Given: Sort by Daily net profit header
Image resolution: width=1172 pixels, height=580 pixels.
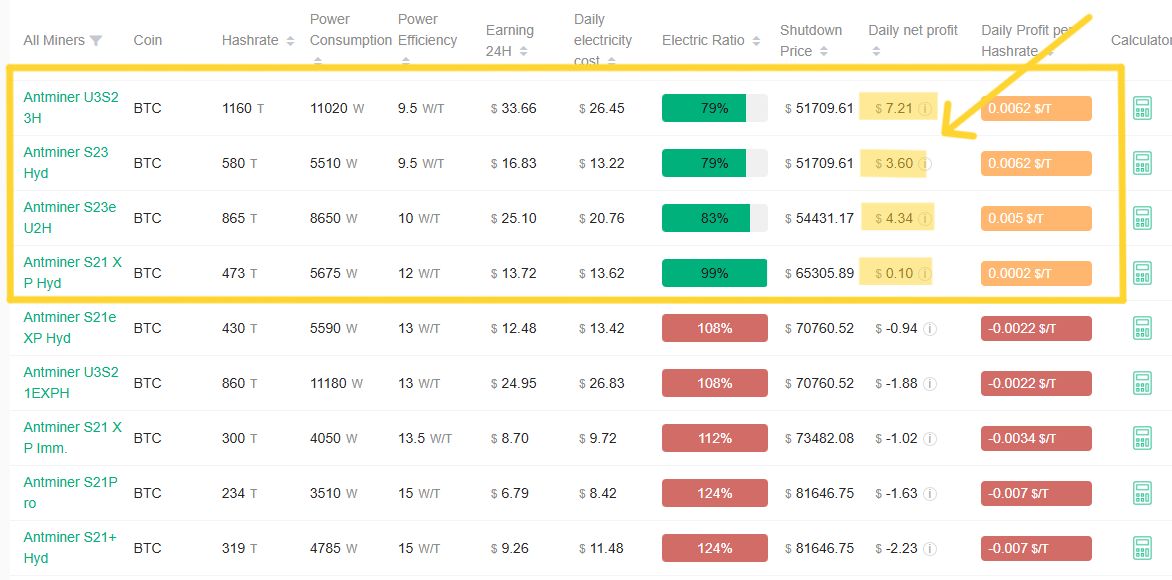Looking at the screenshot, I should [x=912, y=30].
